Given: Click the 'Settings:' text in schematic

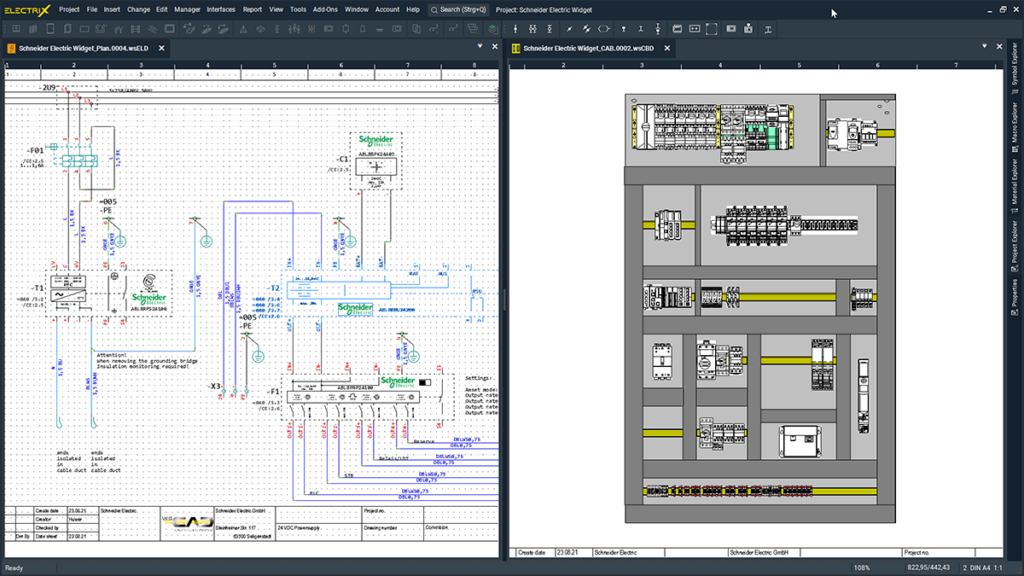Looking at the screenshot, I should [x=479, y=378].
